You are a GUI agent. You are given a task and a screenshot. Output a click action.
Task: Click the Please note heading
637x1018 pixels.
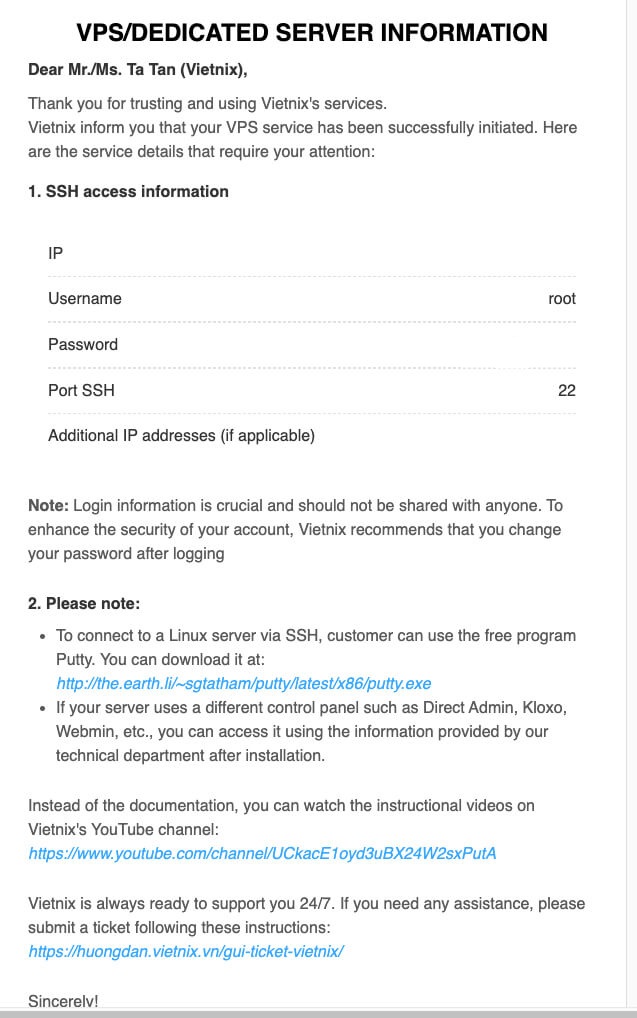click(84, 604)
